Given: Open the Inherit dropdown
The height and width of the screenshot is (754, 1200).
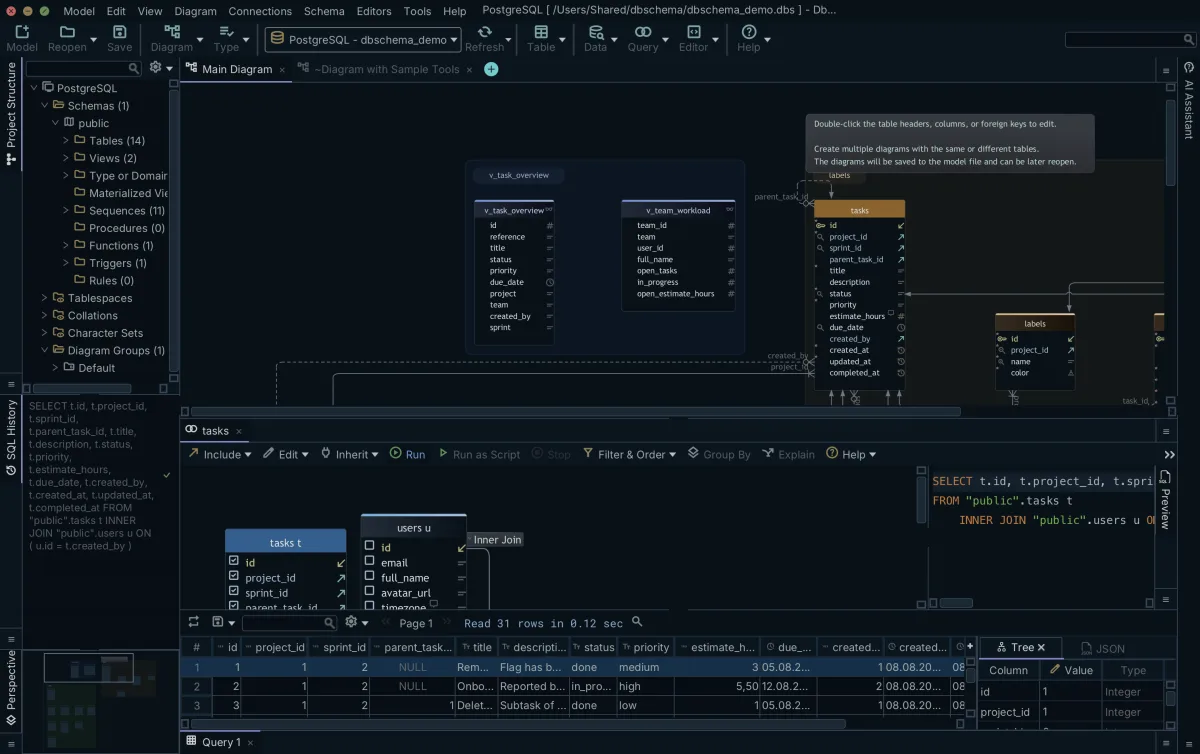Looking at the screenshot, I should pyautogui.click(x=349, y=454).
